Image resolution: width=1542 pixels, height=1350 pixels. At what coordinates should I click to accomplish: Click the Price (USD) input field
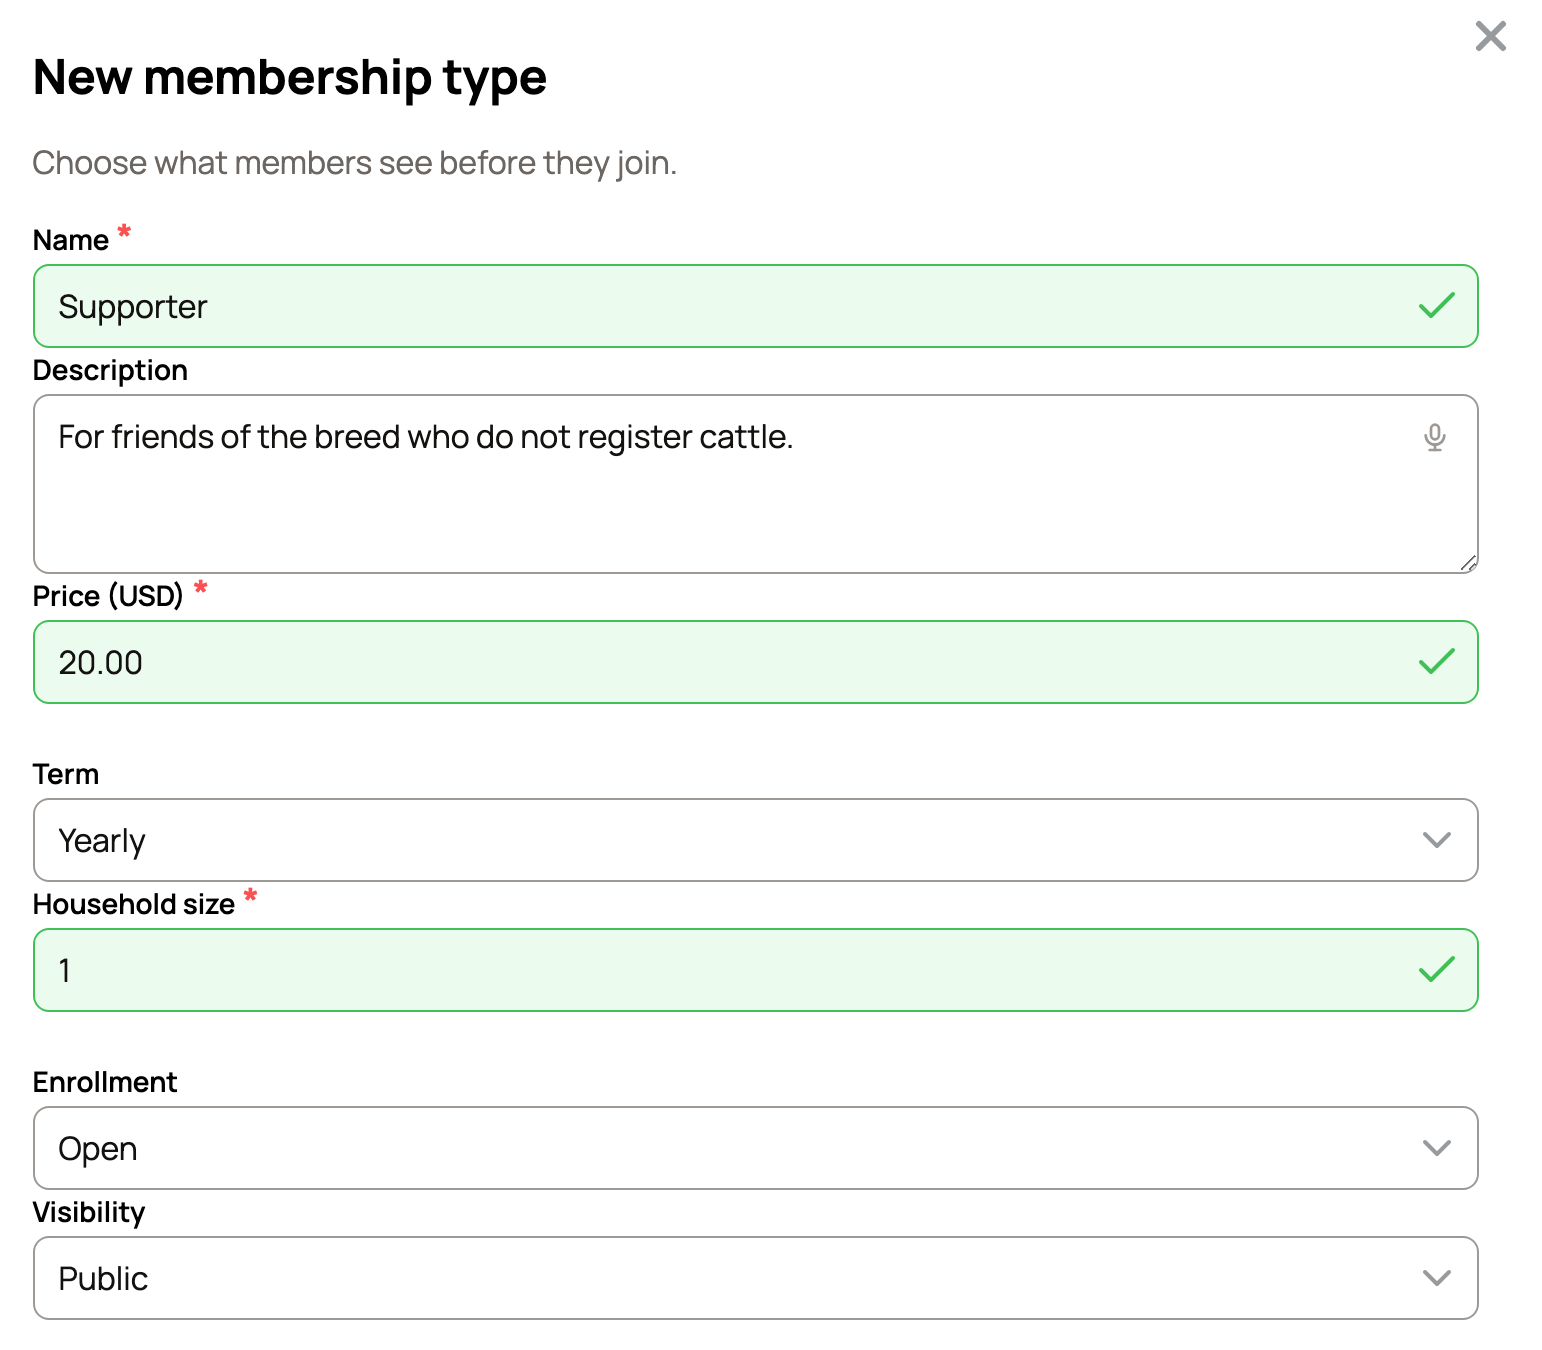pos(756,662)
